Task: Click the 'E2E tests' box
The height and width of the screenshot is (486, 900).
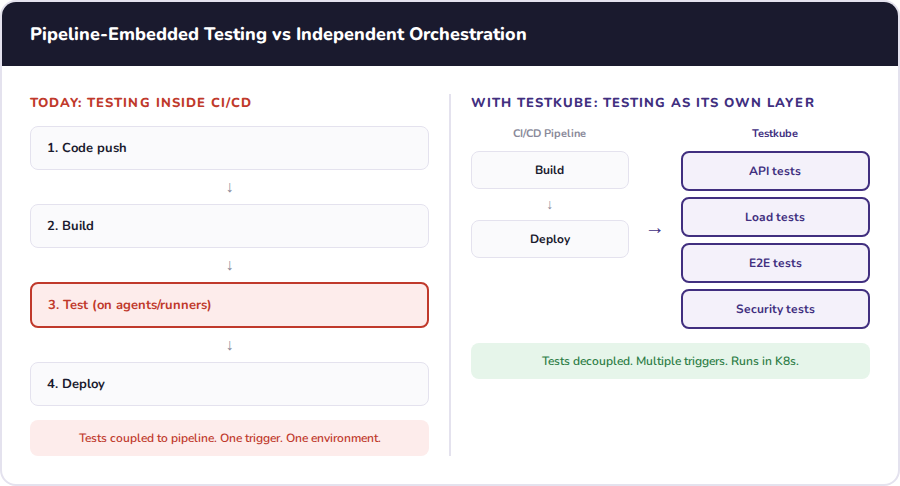Action: pos(775,263)
